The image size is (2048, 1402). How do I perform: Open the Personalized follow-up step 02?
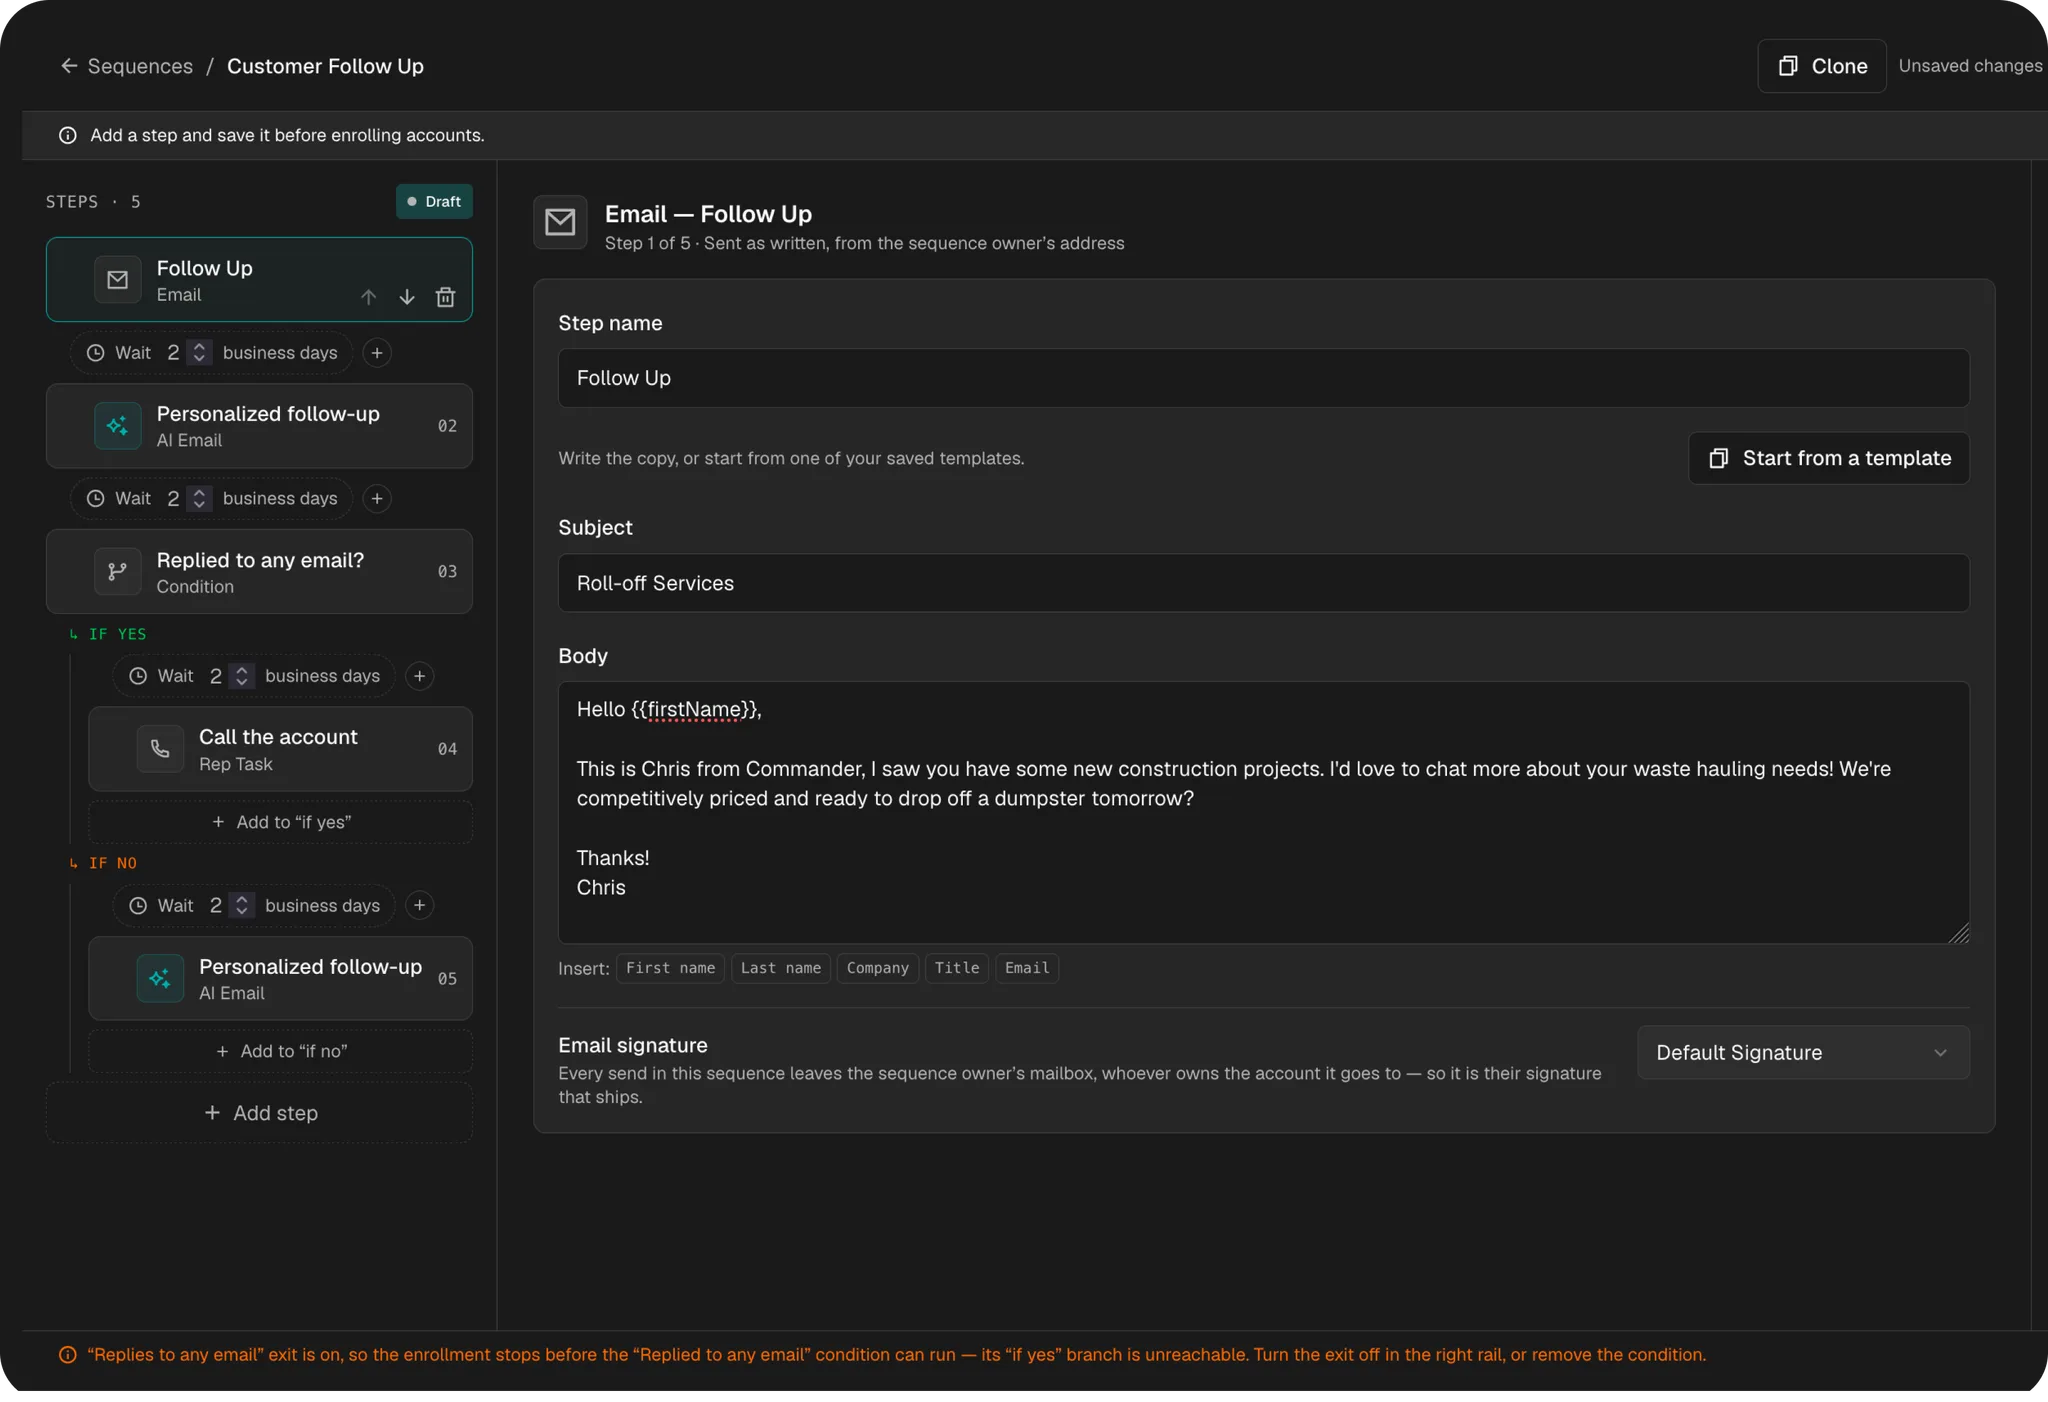pos(259,426)
